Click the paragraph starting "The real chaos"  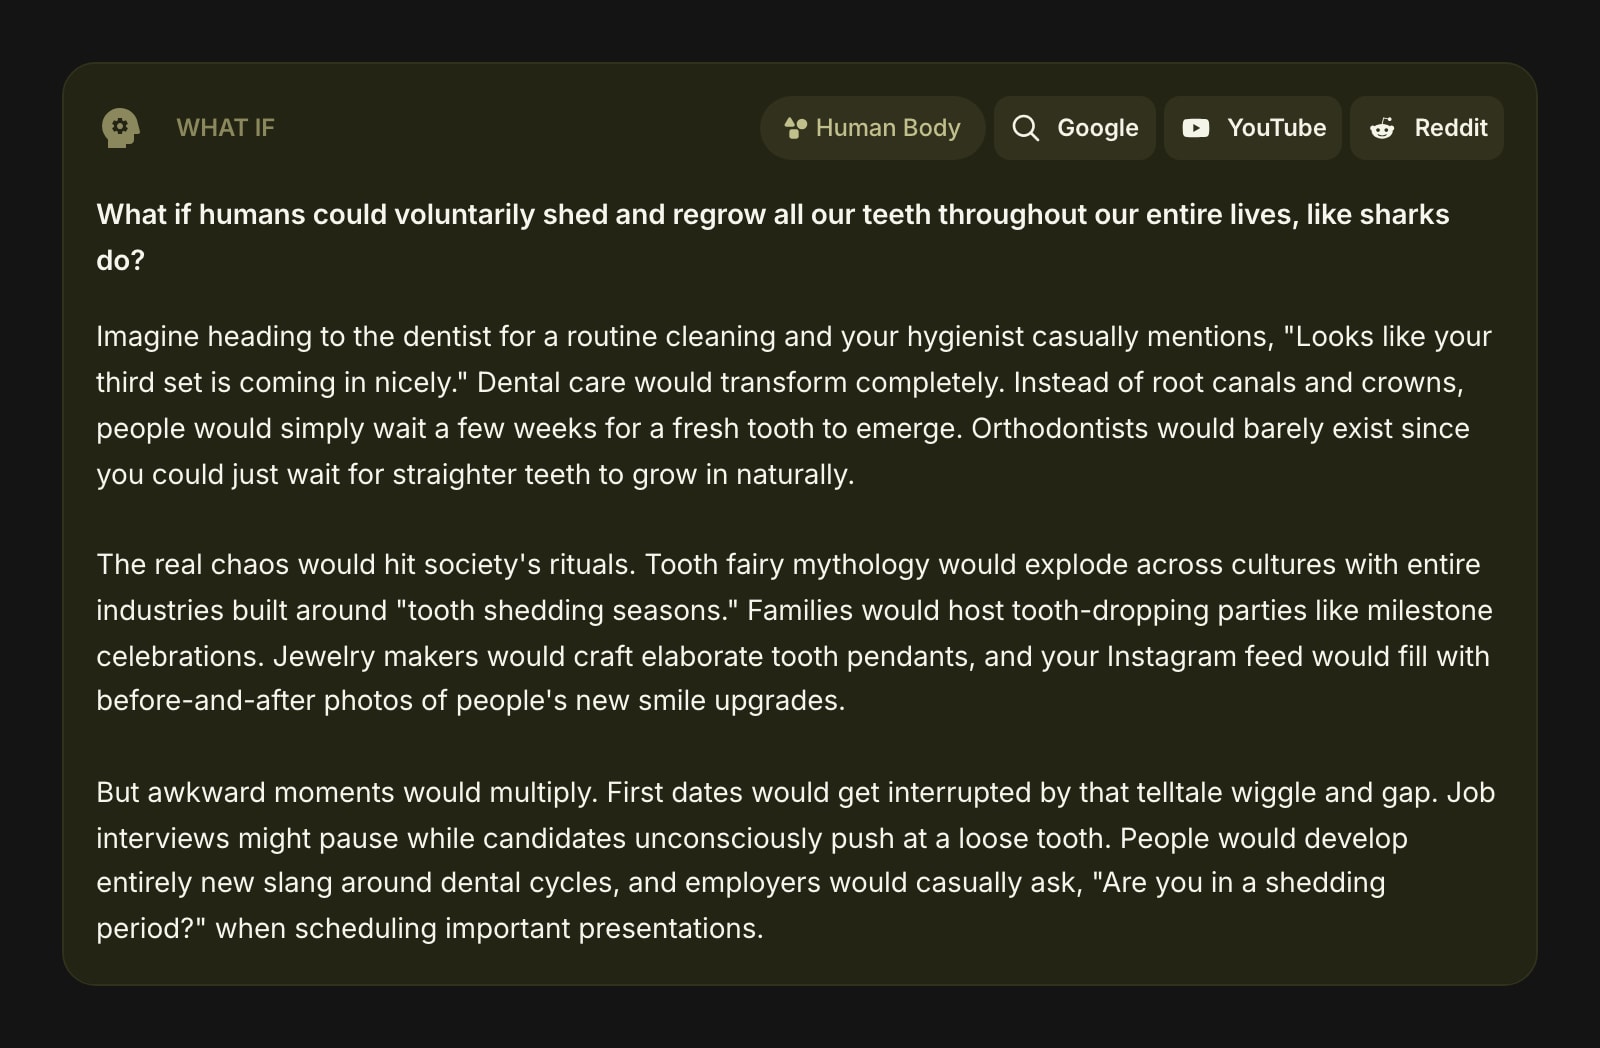tap(794, 632)
